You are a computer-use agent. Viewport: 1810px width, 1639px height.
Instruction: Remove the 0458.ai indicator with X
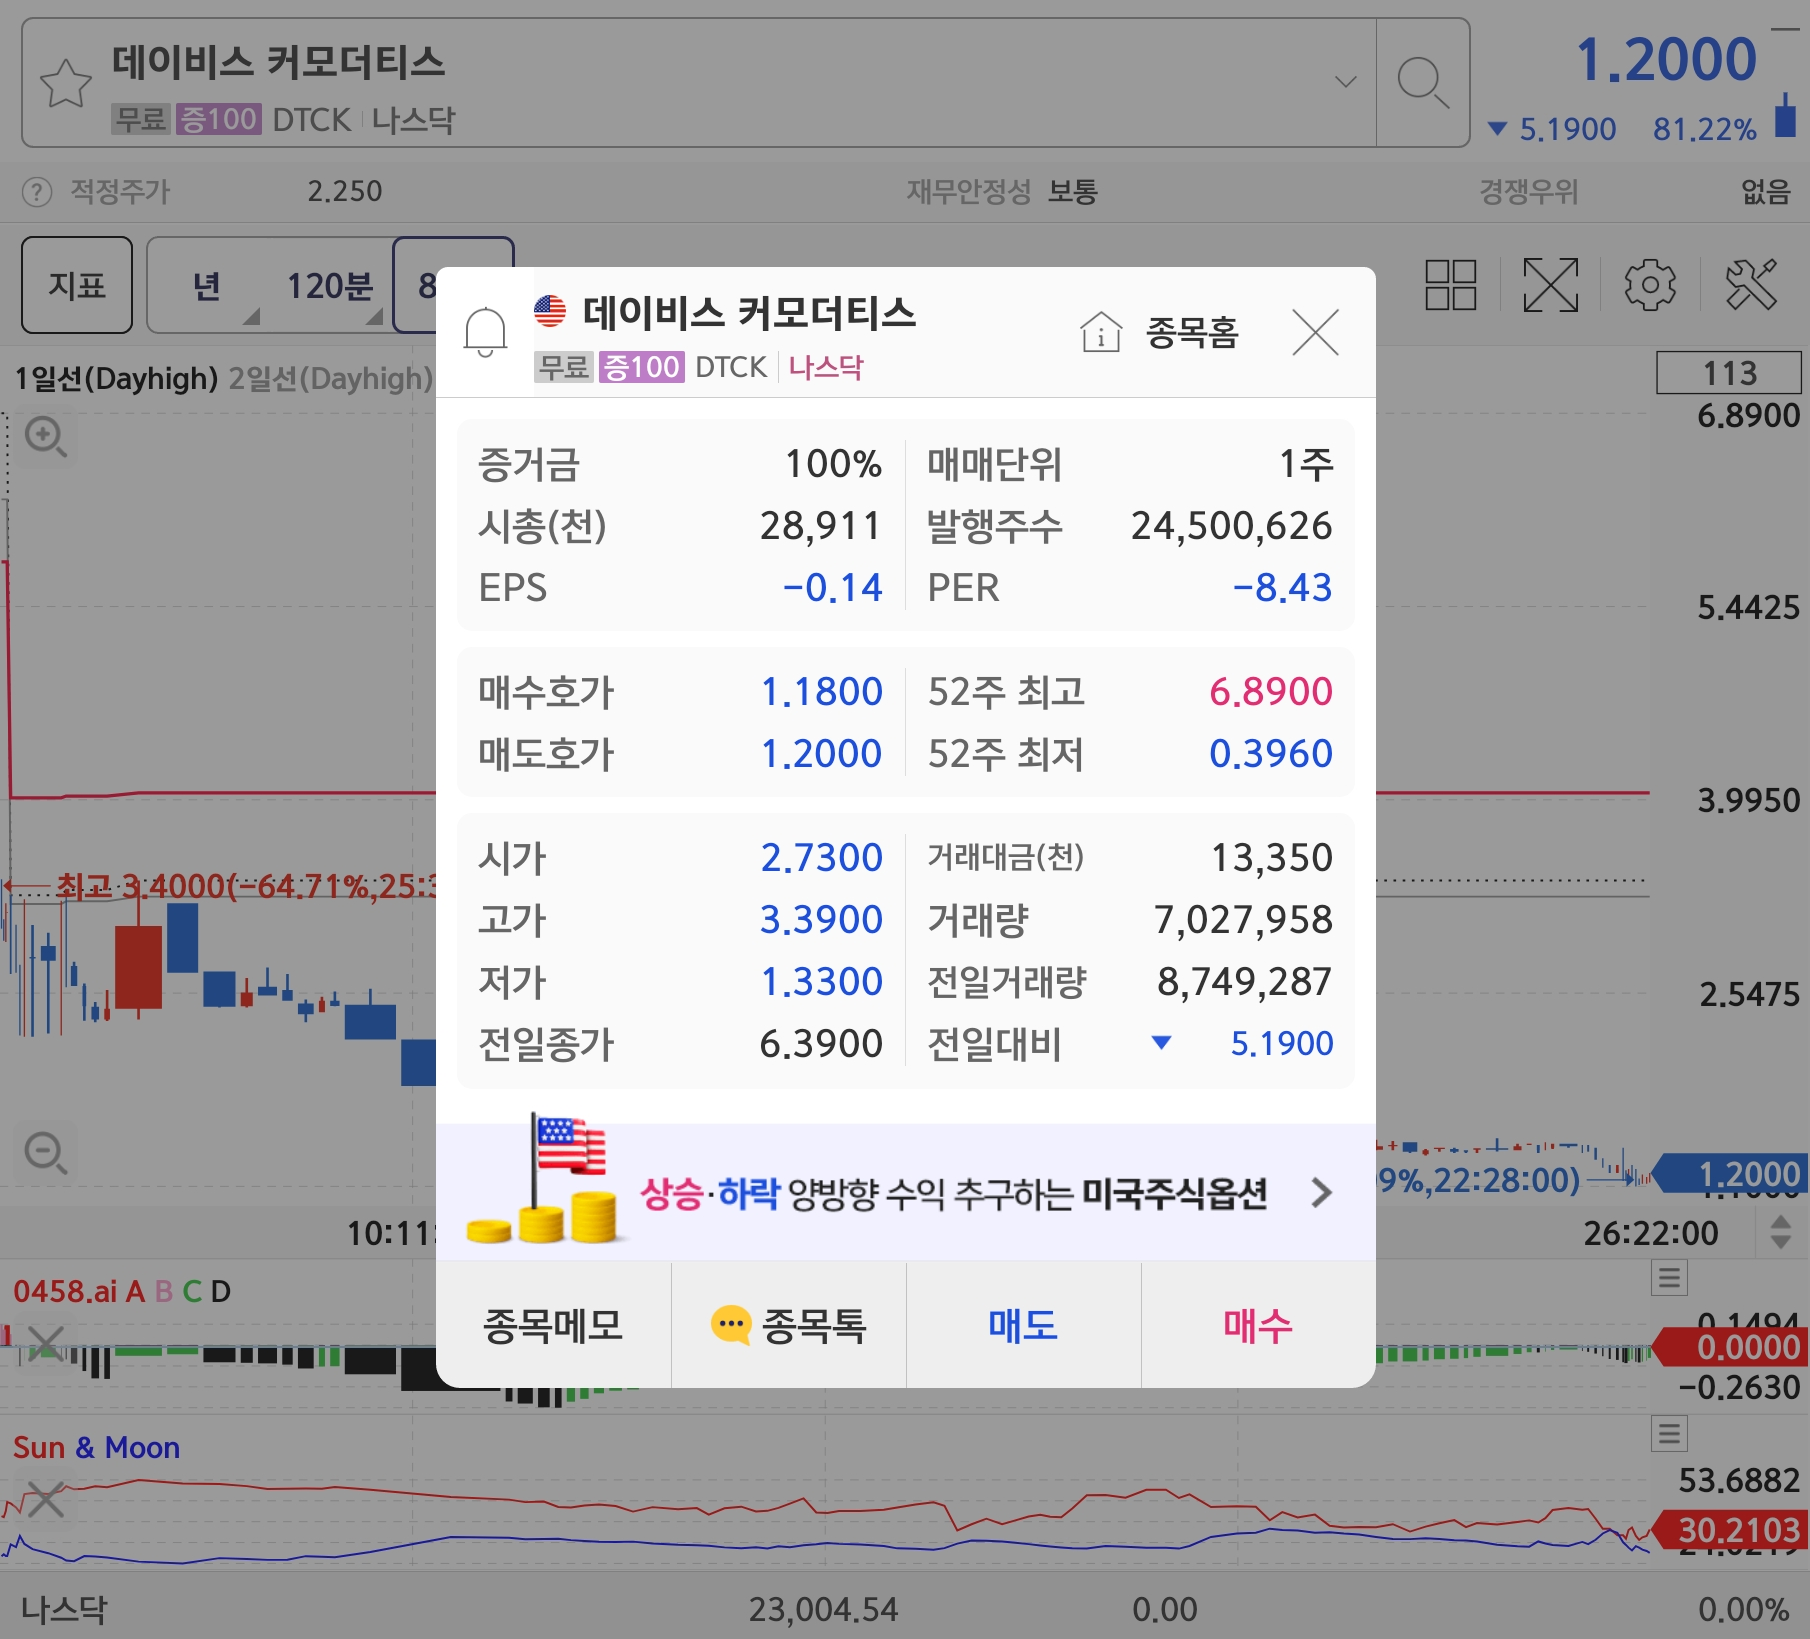45,1343
